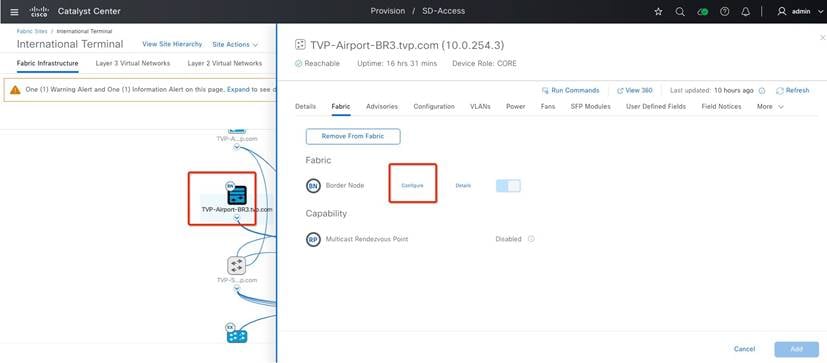
Task: Click the Reachable status indicator
Action: [x=317, y=63]
